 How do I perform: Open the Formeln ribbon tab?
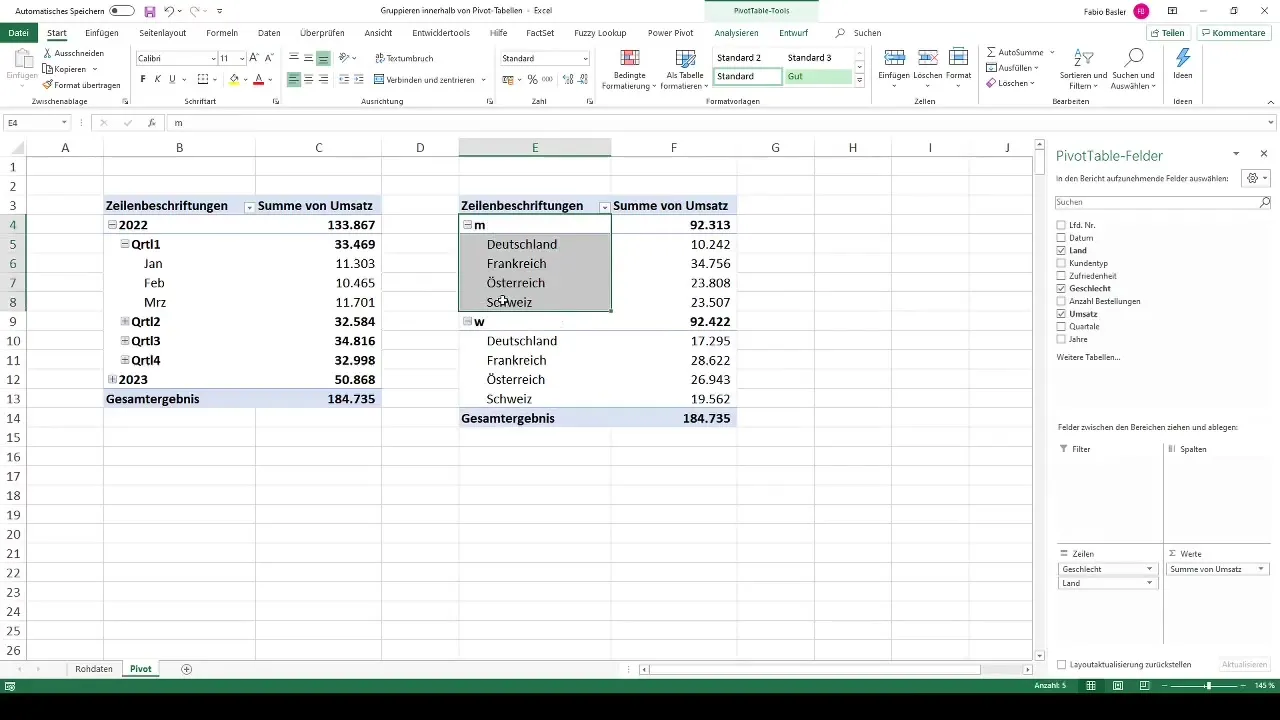tap(222, 33)
